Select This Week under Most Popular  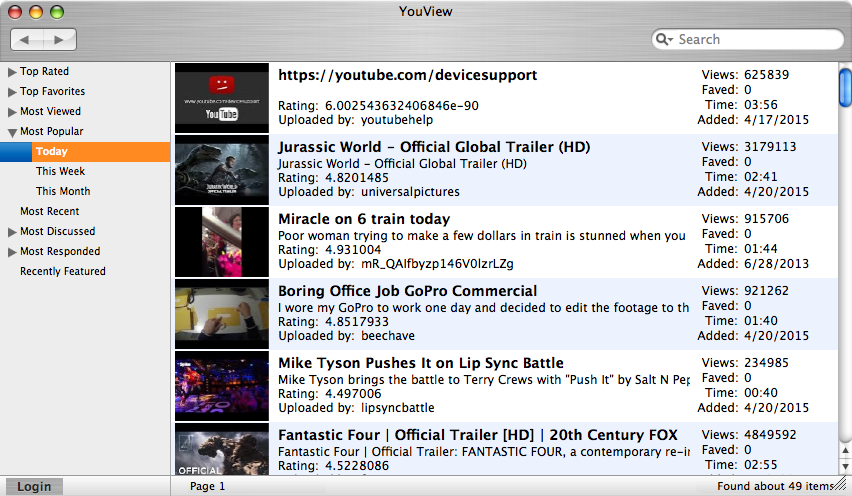pos(60,171)
